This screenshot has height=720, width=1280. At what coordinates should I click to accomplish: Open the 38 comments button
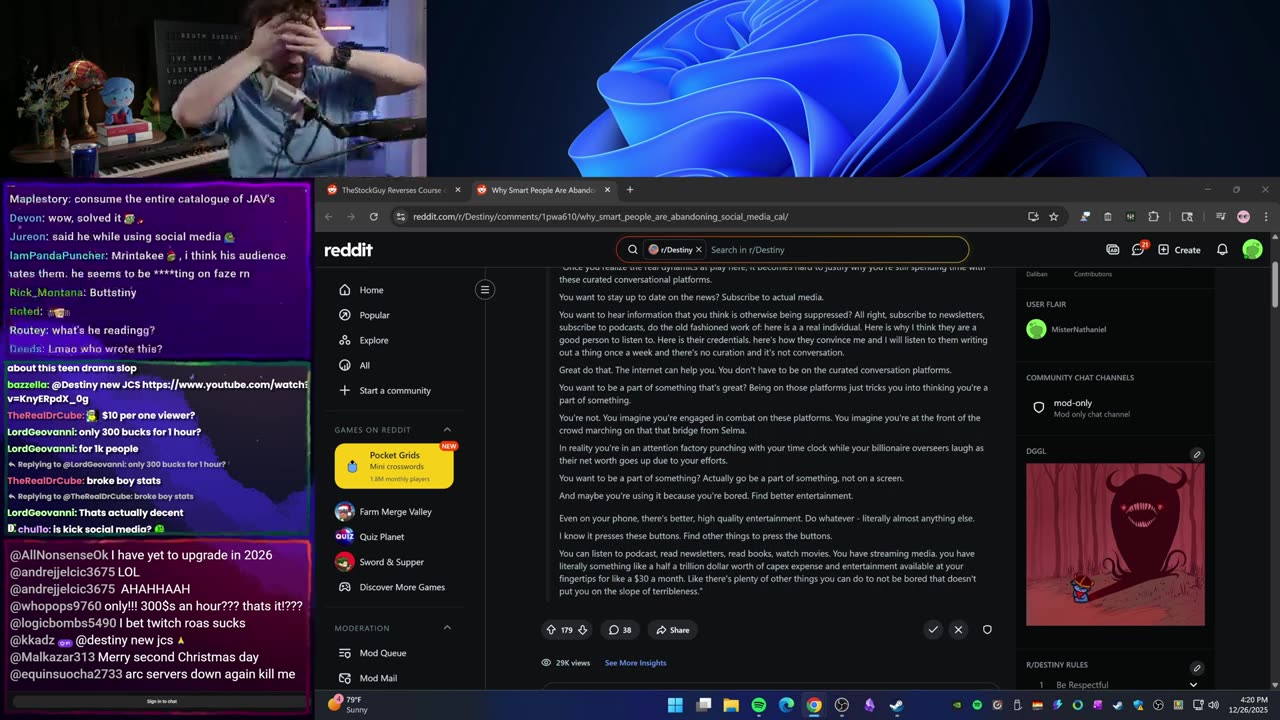pyautogui.click(x=620, y=630)
